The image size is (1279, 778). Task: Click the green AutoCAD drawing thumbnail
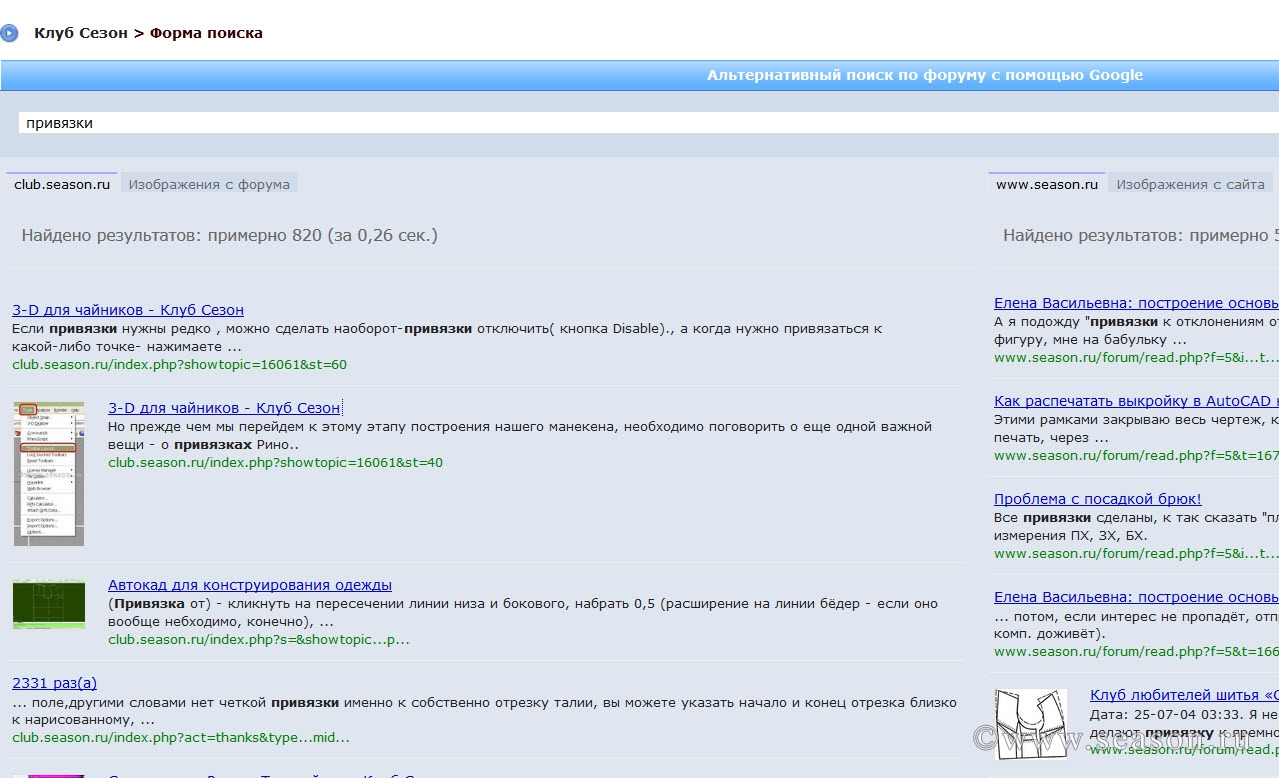49,604
